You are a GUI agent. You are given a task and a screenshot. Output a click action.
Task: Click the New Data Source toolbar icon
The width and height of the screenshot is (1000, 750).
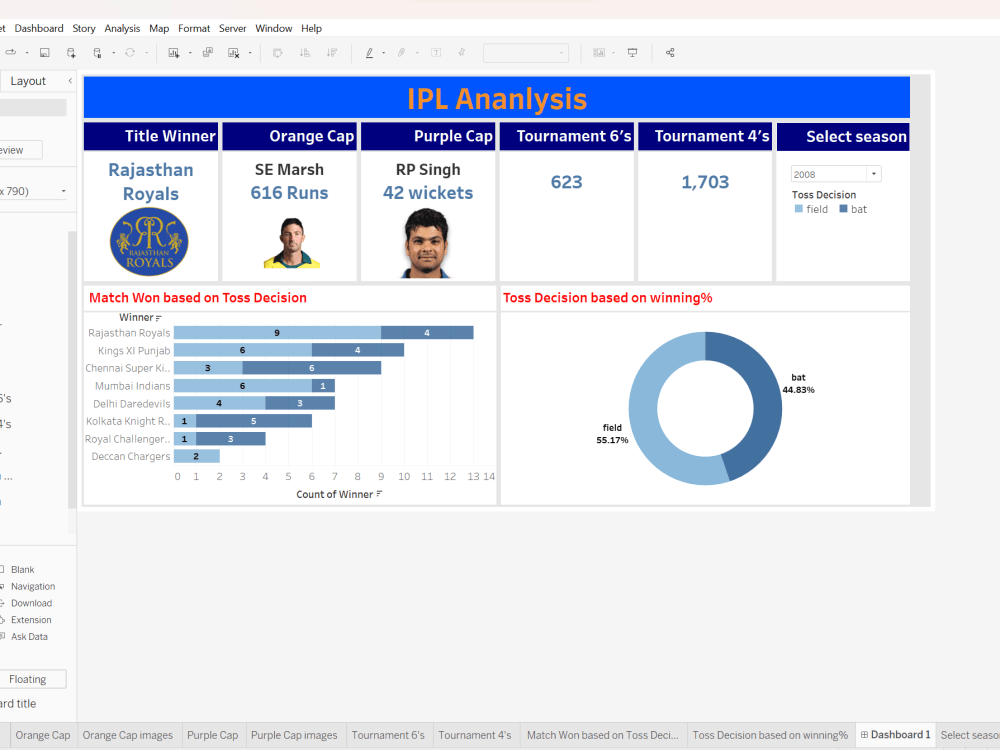coord(70,52)
